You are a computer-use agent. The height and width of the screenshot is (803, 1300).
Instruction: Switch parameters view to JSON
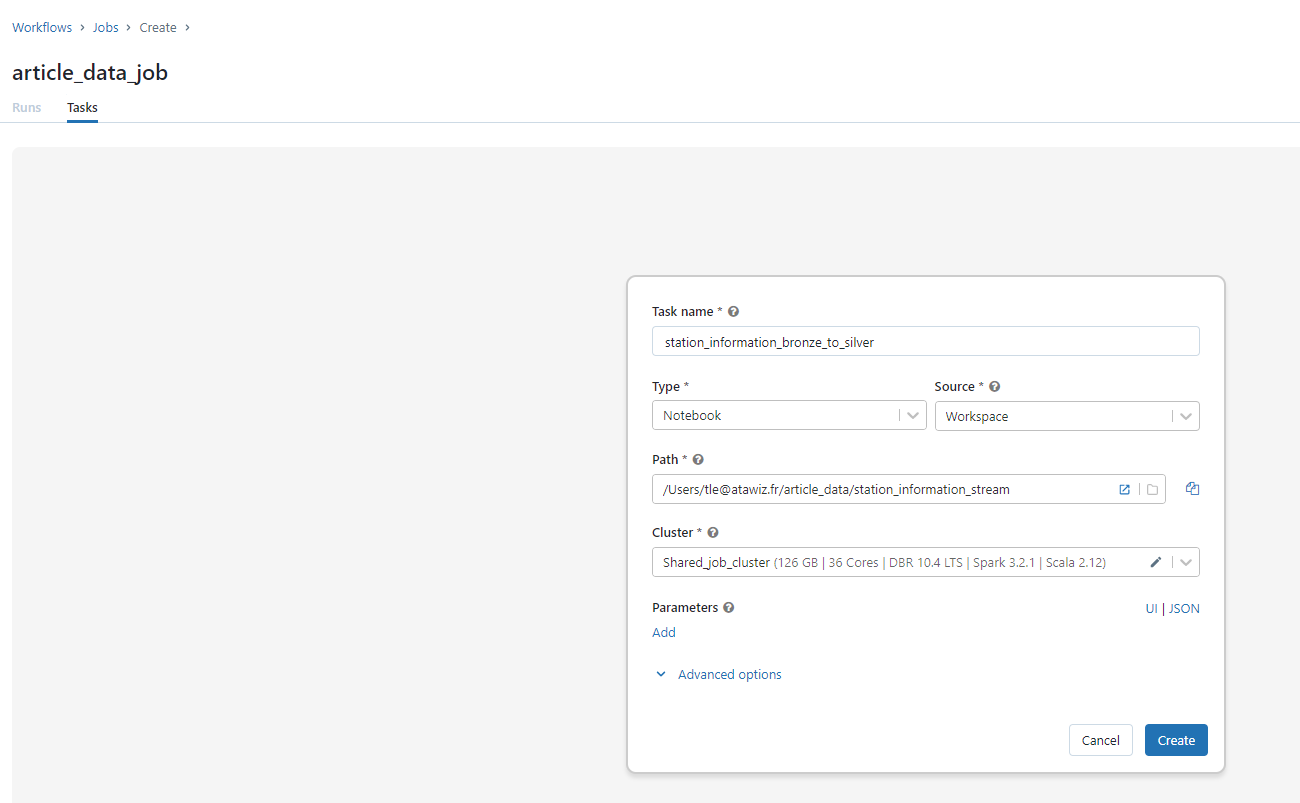1184,608
